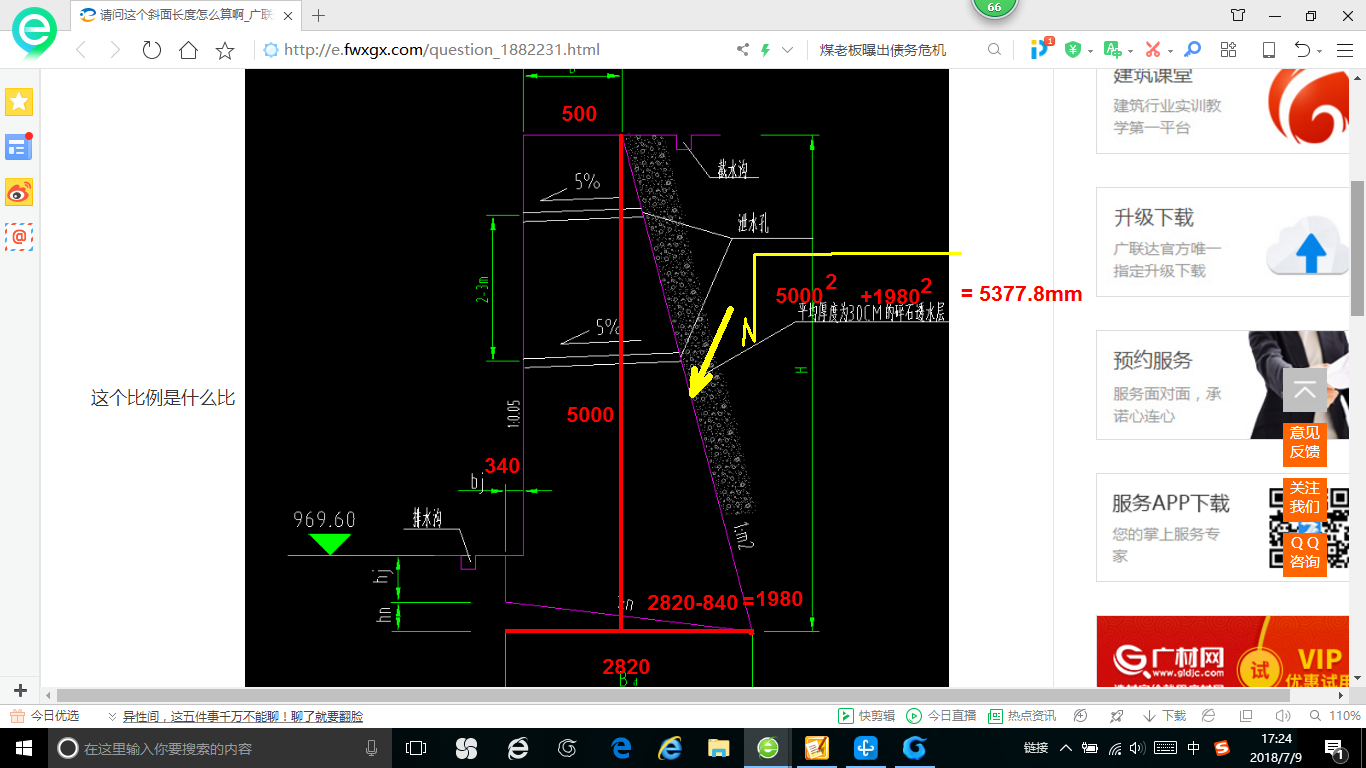Image resolution: width=1366 pixels, height=768 pixels.
Task: Open 快剪辑 in the status bar
Action: click(865, 716)
